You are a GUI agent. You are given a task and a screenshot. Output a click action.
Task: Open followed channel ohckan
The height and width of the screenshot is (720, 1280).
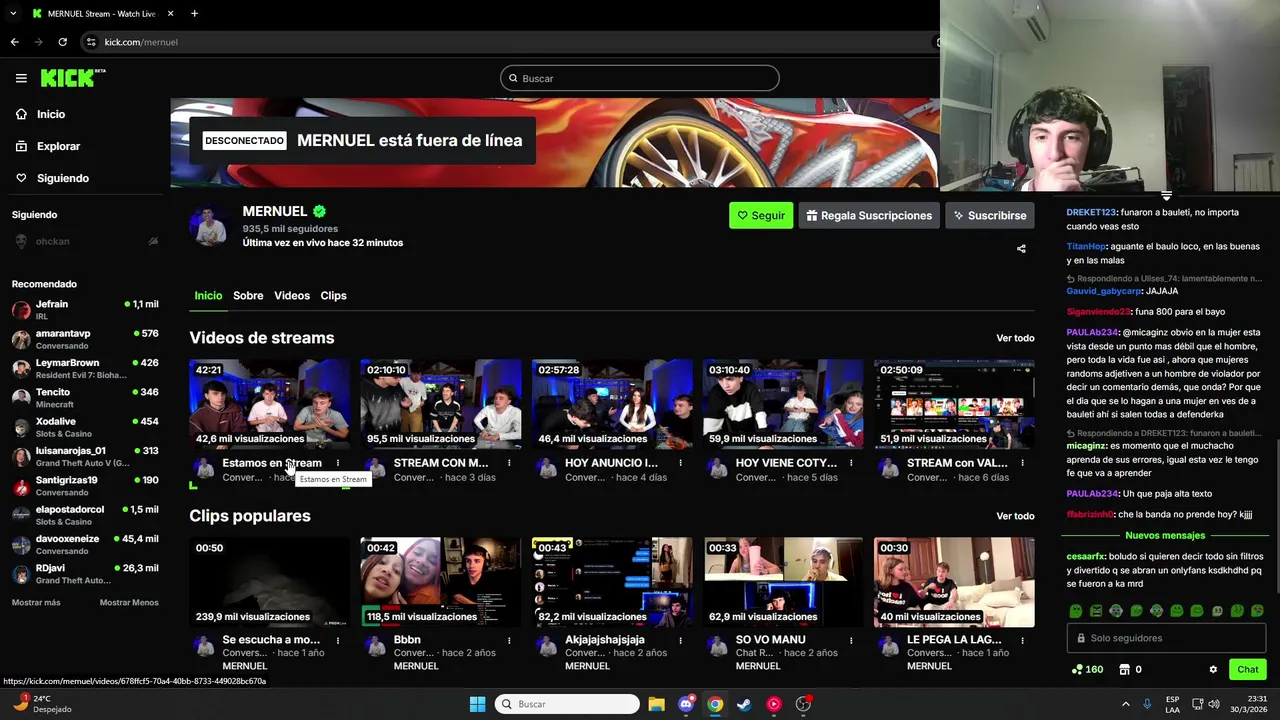pos(85,241)
